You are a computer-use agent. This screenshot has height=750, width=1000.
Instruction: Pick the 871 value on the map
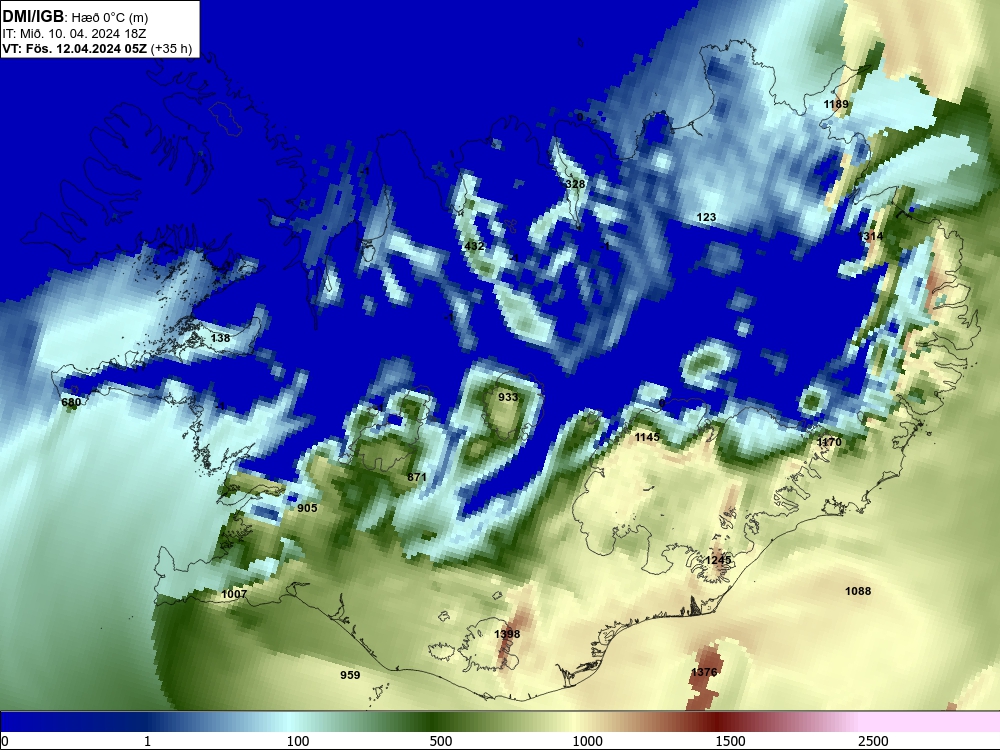click(x=416, y=477)
